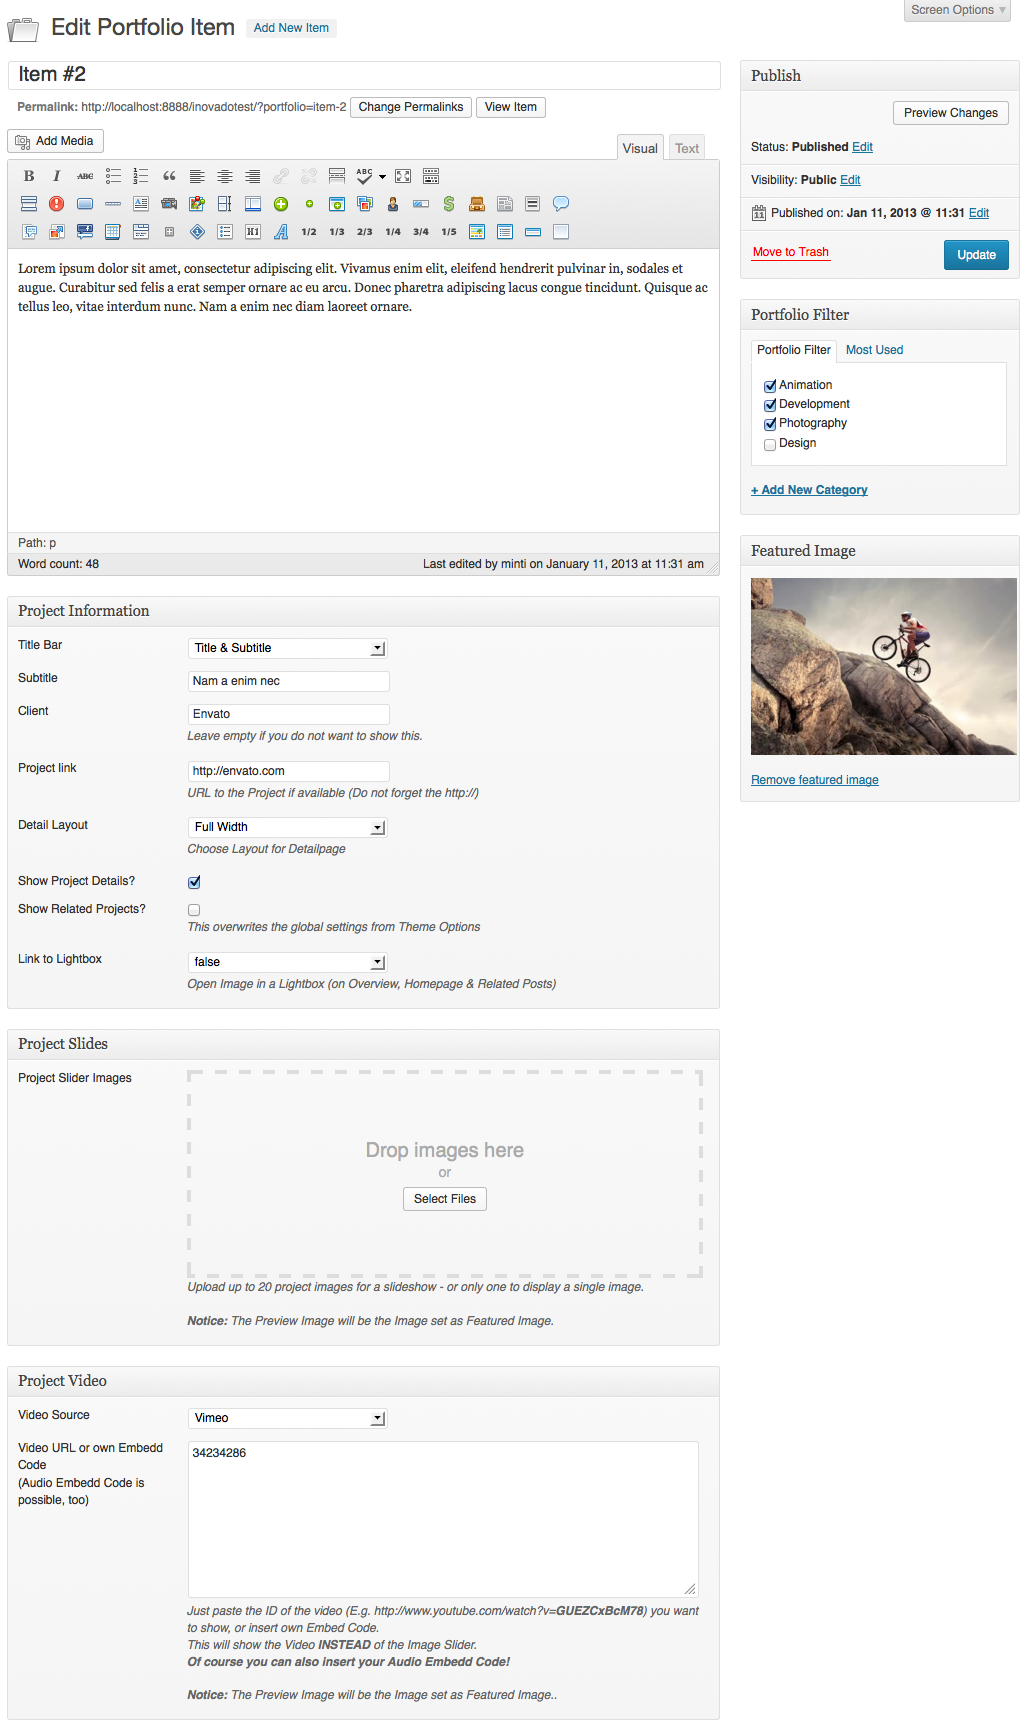The image size is (1029, 1727).
Task: Edit the Visibility setting
Action: coord(850,180)
